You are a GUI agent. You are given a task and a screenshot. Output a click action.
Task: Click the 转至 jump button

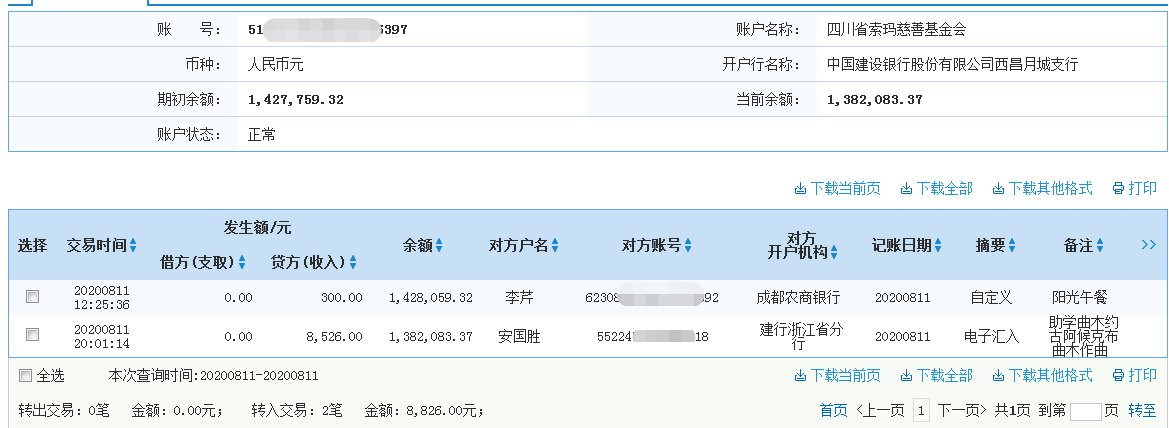click(x=1142, y=410)
